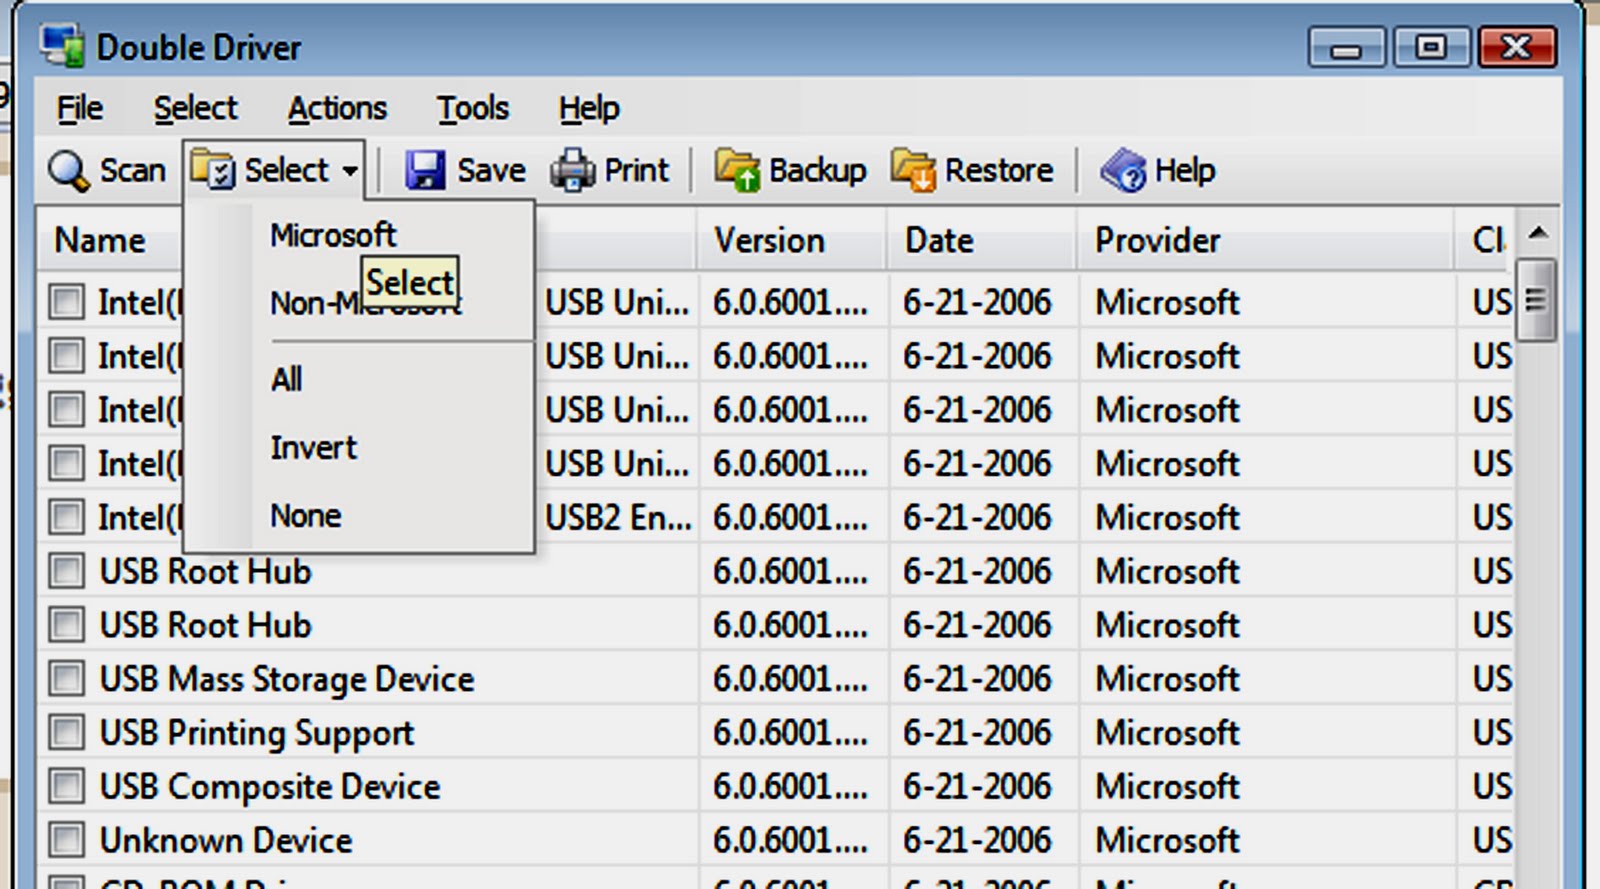Close the Double Driver window
Screen dimensions: 1600x889
1517,47
